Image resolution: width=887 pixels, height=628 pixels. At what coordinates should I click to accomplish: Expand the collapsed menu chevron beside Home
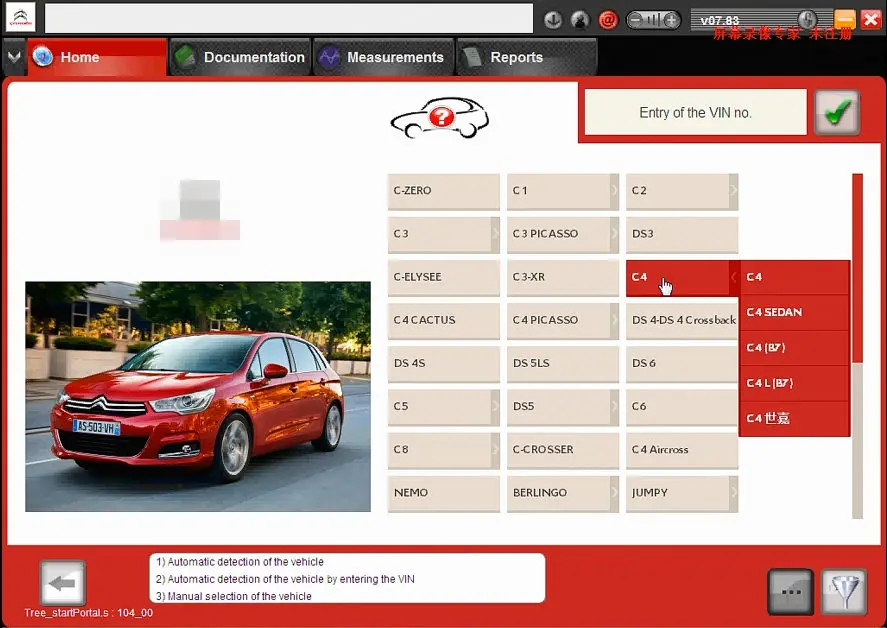point(14,57)
